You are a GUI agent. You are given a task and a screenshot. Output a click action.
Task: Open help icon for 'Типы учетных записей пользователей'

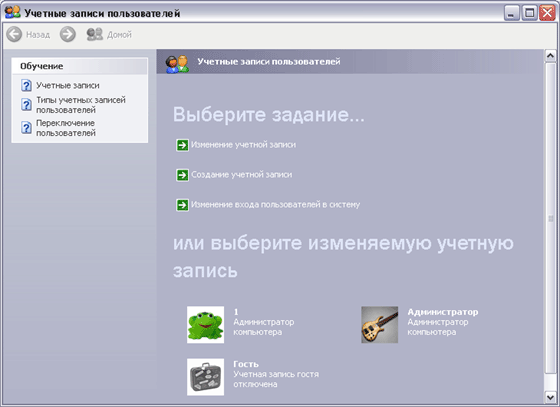(x=26, y=105)
